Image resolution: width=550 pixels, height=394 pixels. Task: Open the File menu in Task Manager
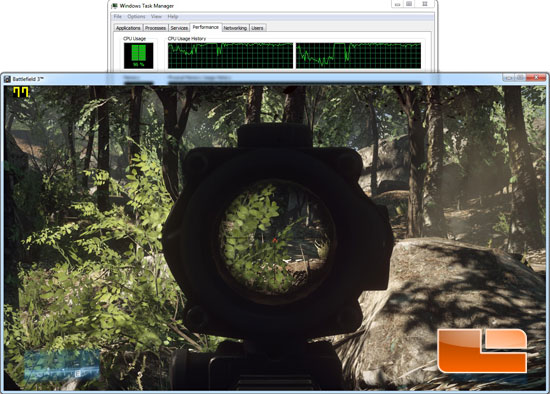[x=118, y=16]
